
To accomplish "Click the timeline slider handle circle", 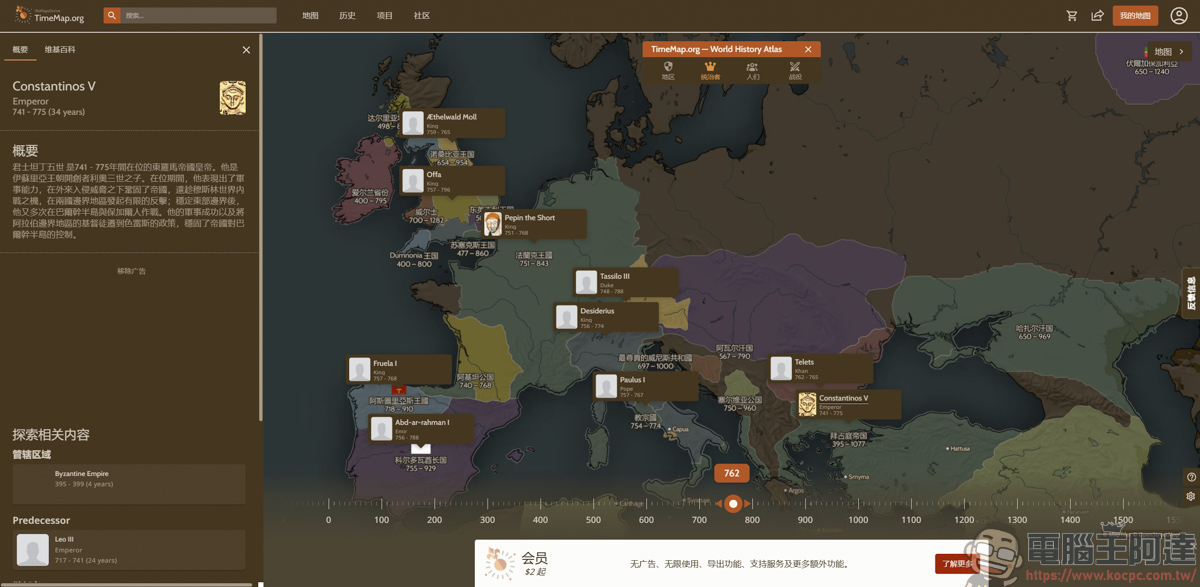I will click(x=733, y=503).
